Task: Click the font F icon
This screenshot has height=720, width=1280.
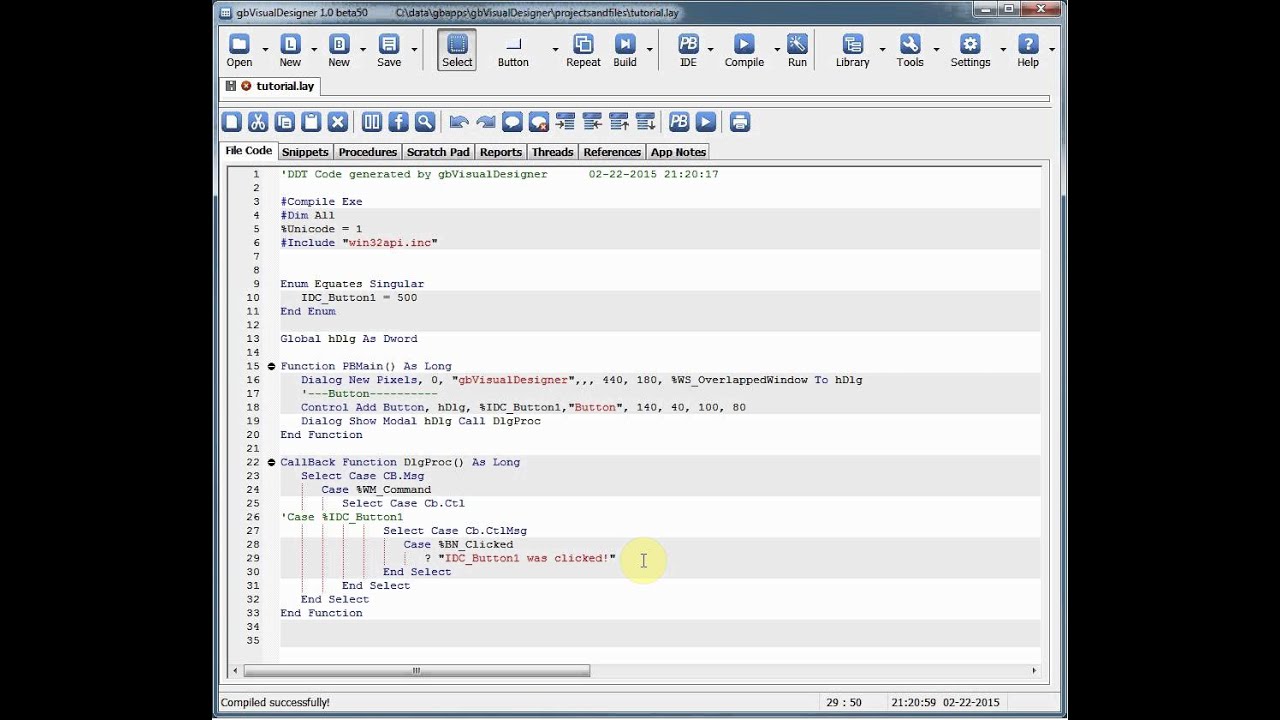Action: pos(398,122)
